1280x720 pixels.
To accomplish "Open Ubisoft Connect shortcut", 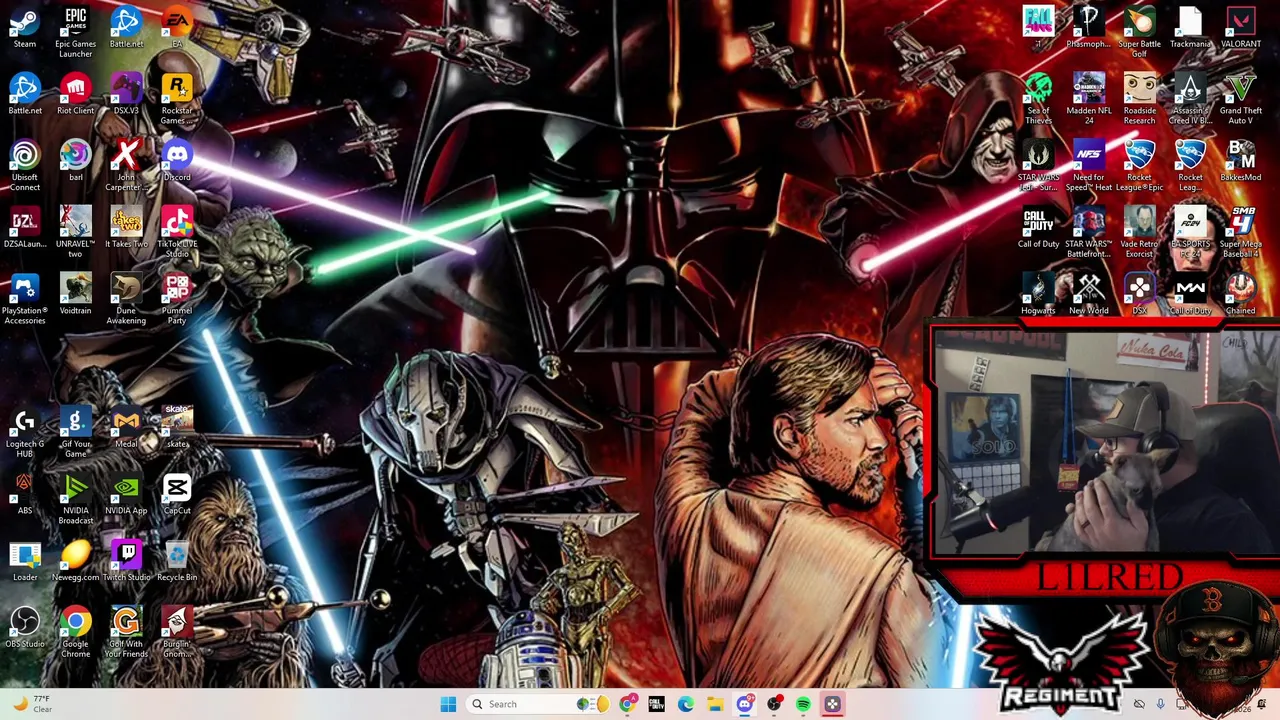I will pyautogui.click(x=25, y=166).
